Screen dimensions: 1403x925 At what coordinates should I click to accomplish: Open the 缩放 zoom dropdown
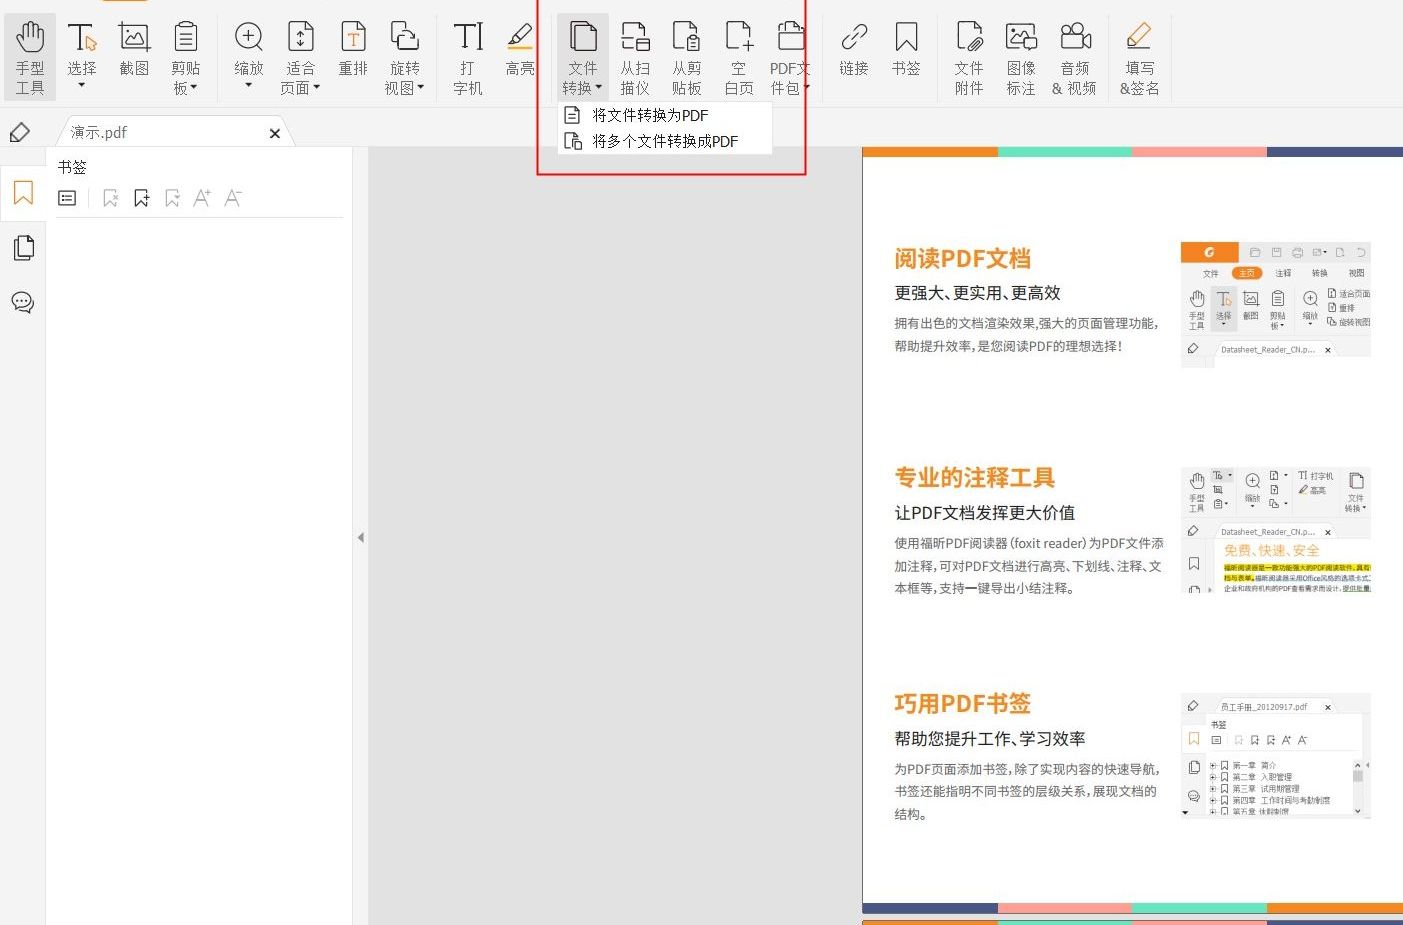247,86
